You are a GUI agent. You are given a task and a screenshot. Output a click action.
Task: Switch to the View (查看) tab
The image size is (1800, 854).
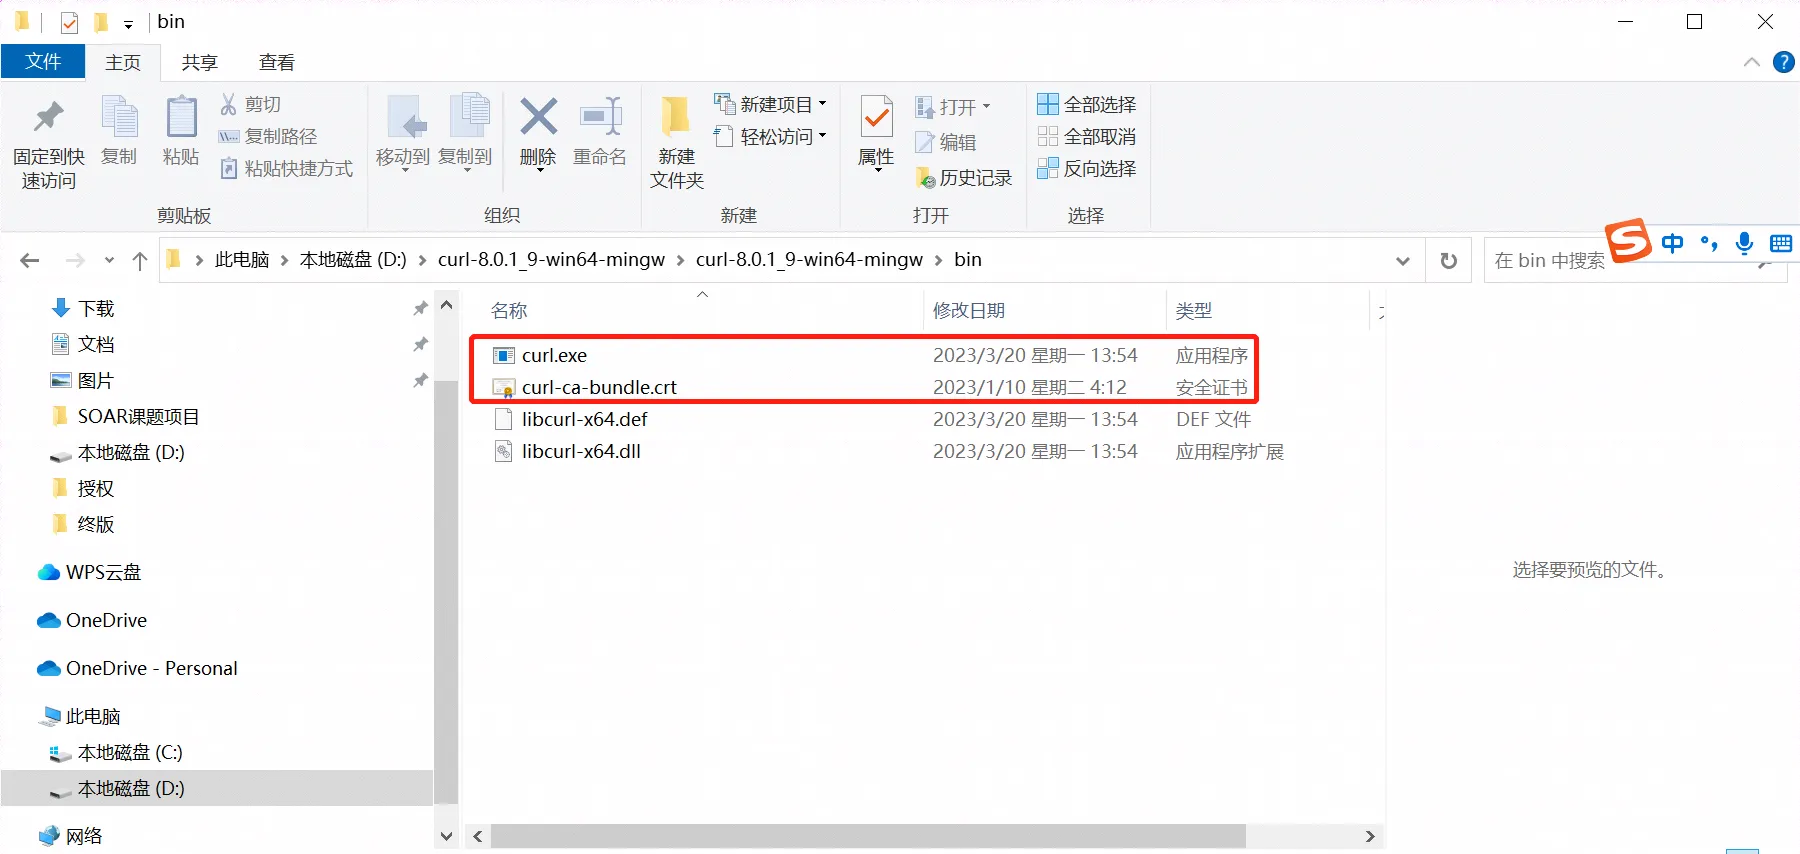click(277, 62)
